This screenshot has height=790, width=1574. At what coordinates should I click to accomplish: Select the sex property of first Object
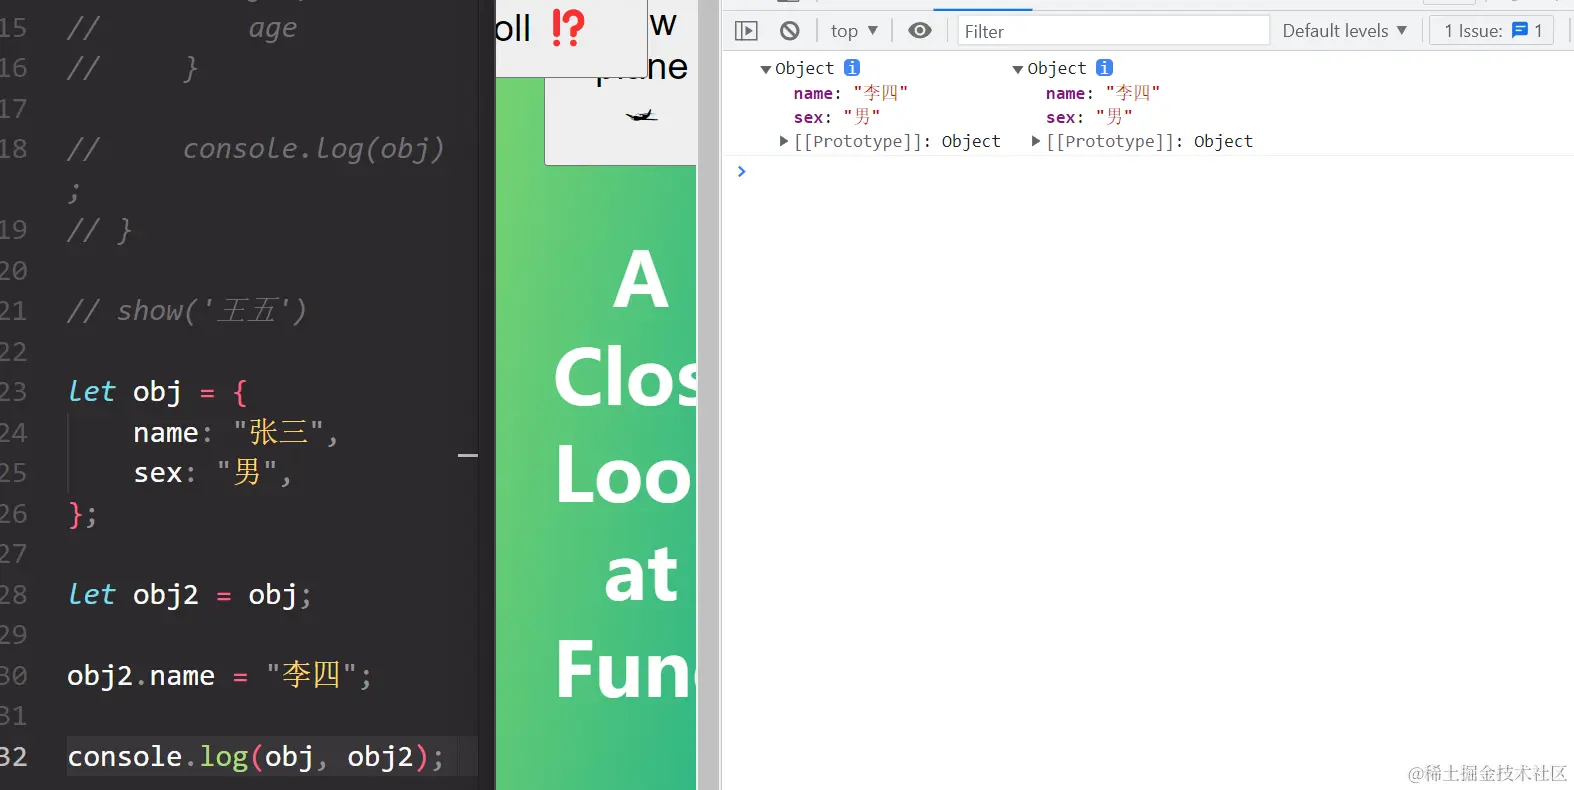(836, 117)
